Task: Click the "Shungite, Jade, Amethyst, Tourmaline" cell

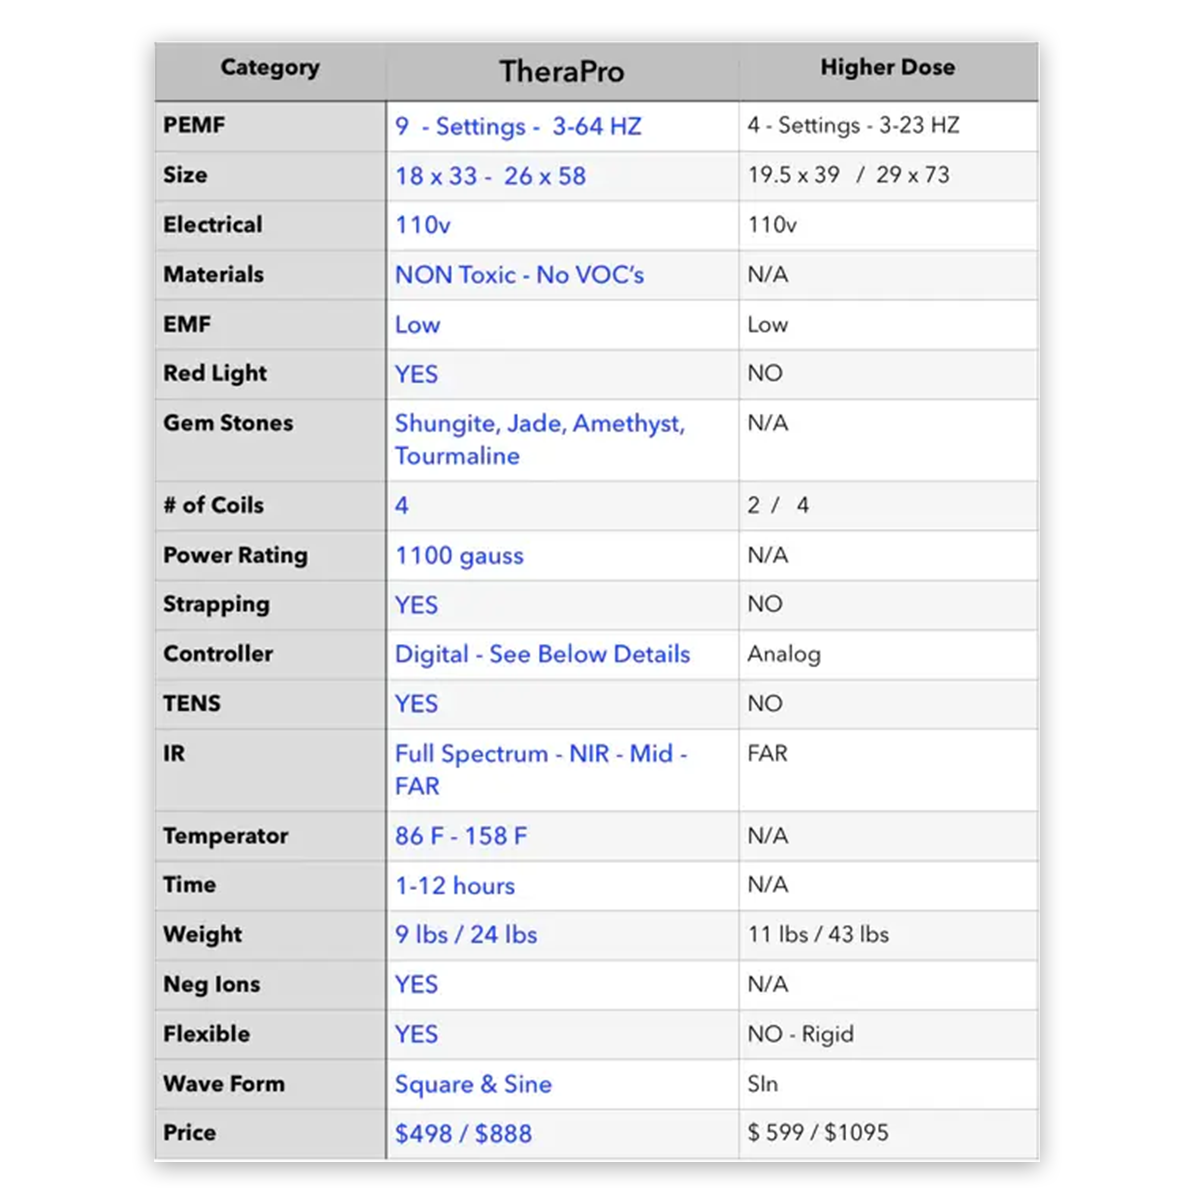Action: pyautogui.click(x=539, y=440)
